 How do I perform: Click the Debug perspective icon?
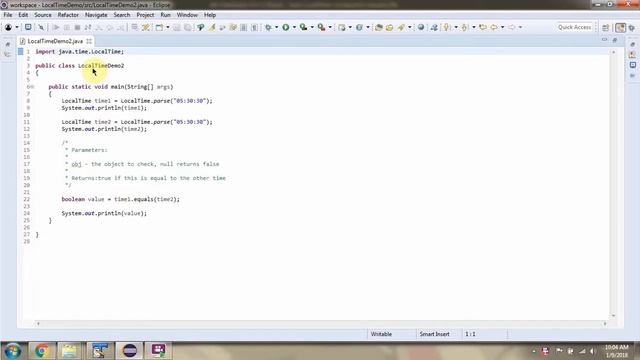pos(632,28)
